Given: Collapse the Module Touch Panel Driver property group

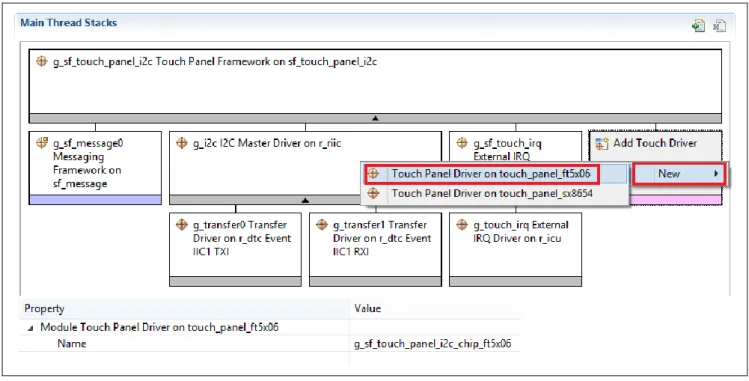Looking at the screenshot, I should (x=31, y=328).
